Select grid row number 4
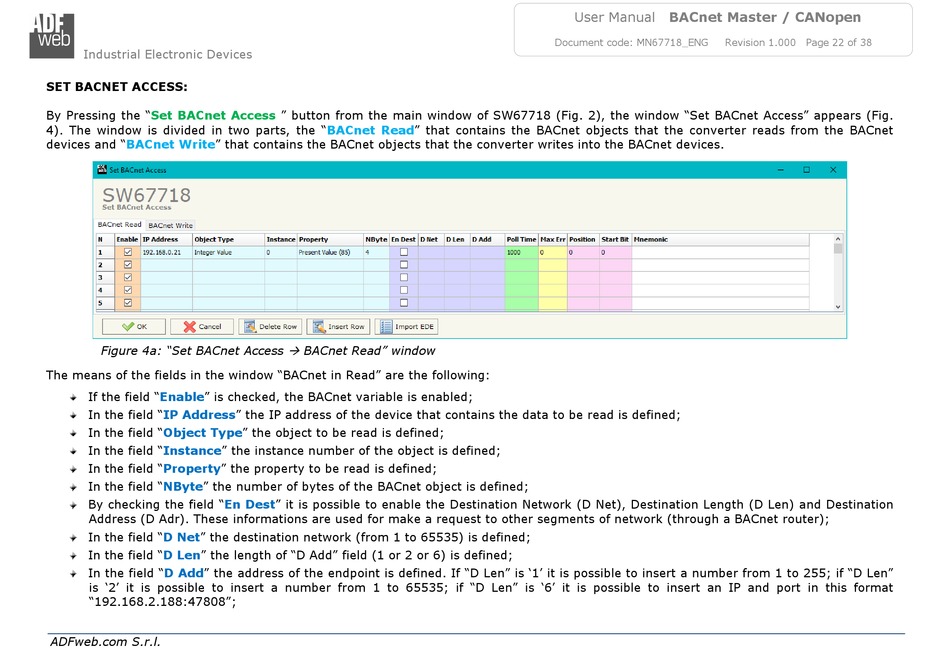 [105, 290]
